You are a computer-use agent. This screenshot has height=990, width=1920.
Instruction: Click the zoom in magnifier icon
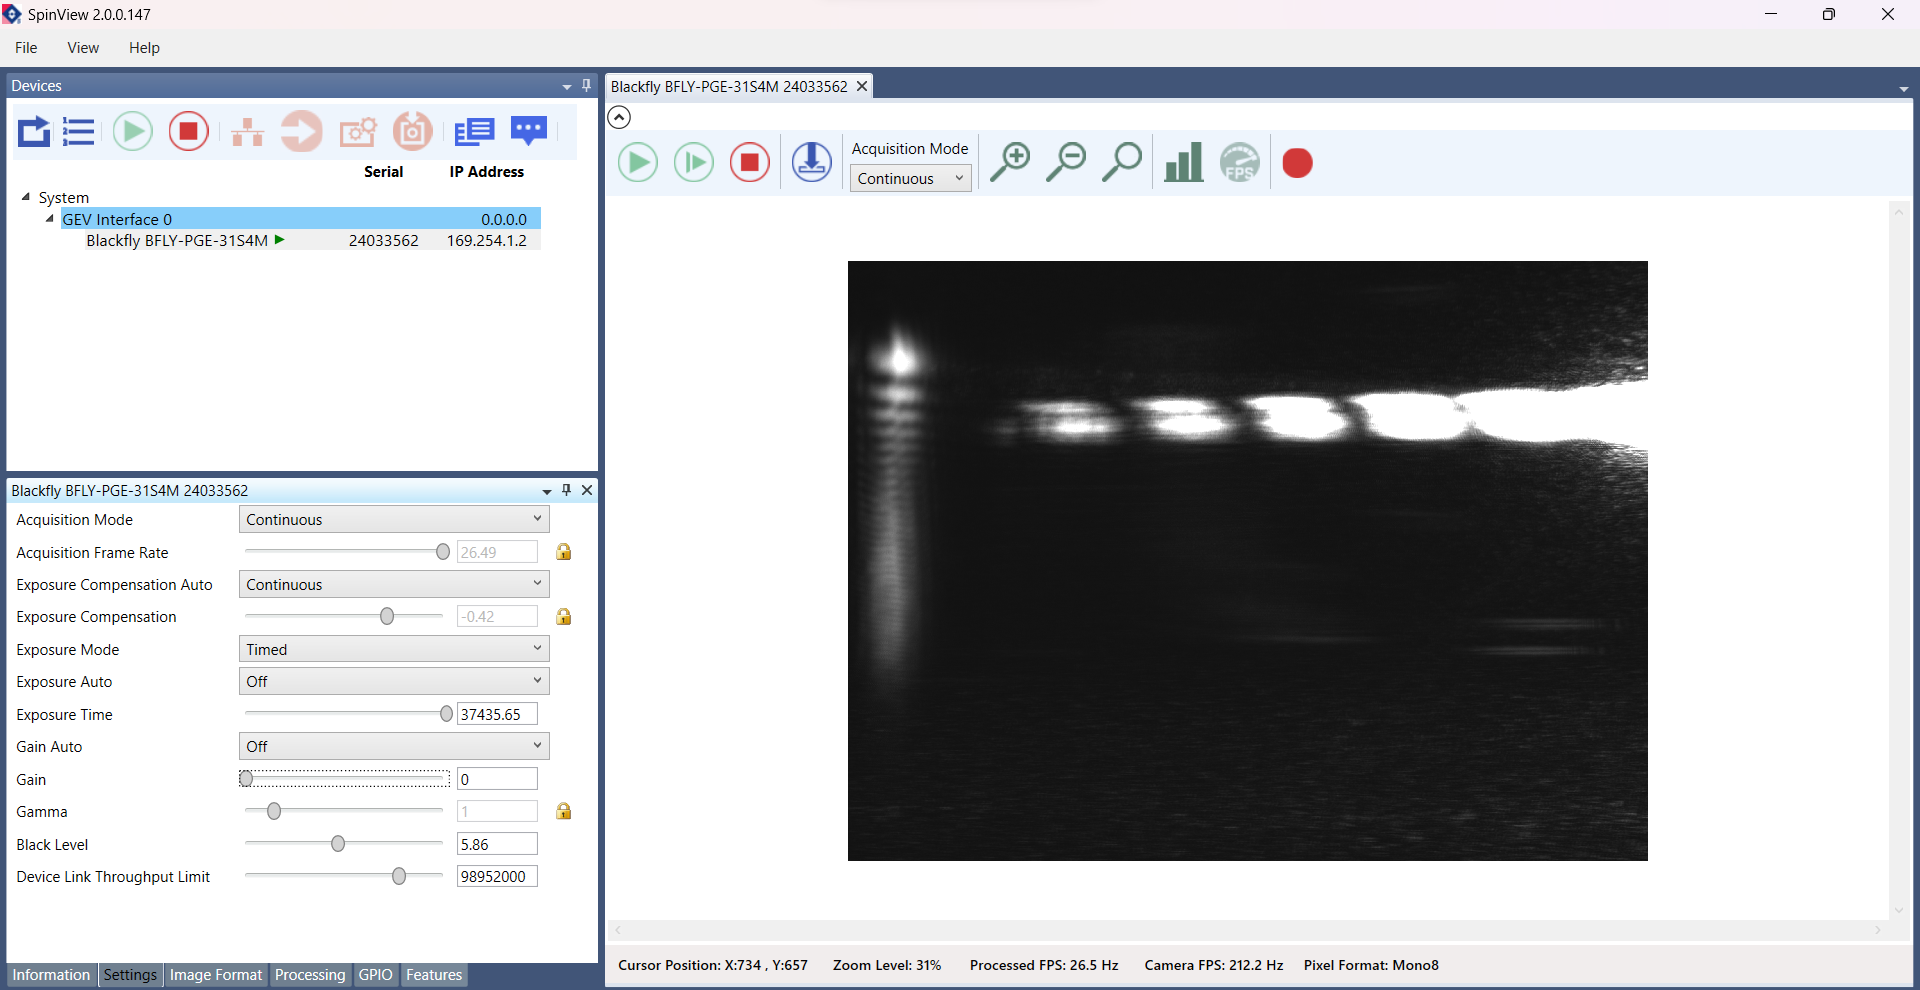pos(1010,162)
